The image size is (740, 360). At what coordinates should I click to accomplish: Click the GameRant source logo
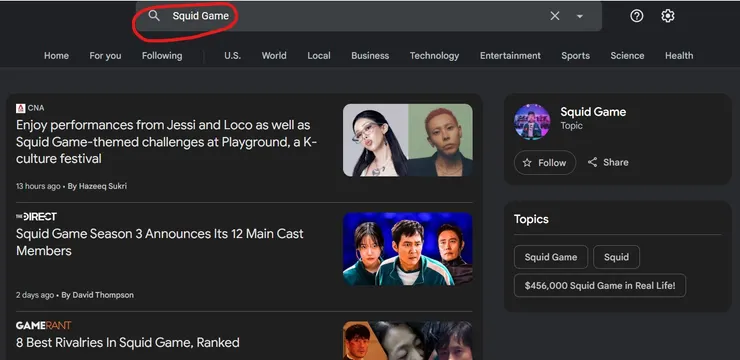(x=43, y=326)
